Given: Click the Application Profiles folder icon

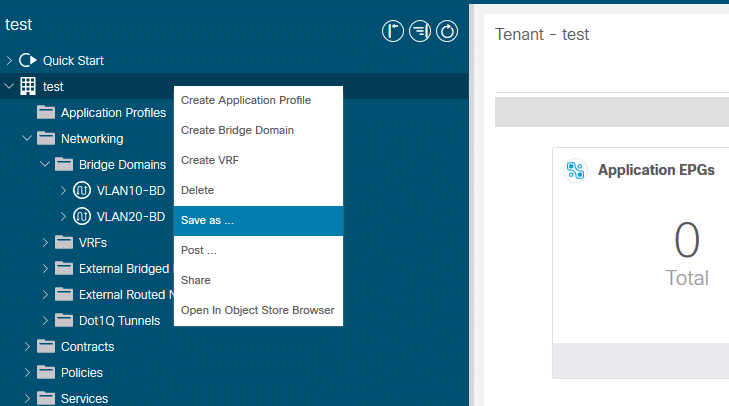Looking at the screenshot, I should (x=46, y=113).
